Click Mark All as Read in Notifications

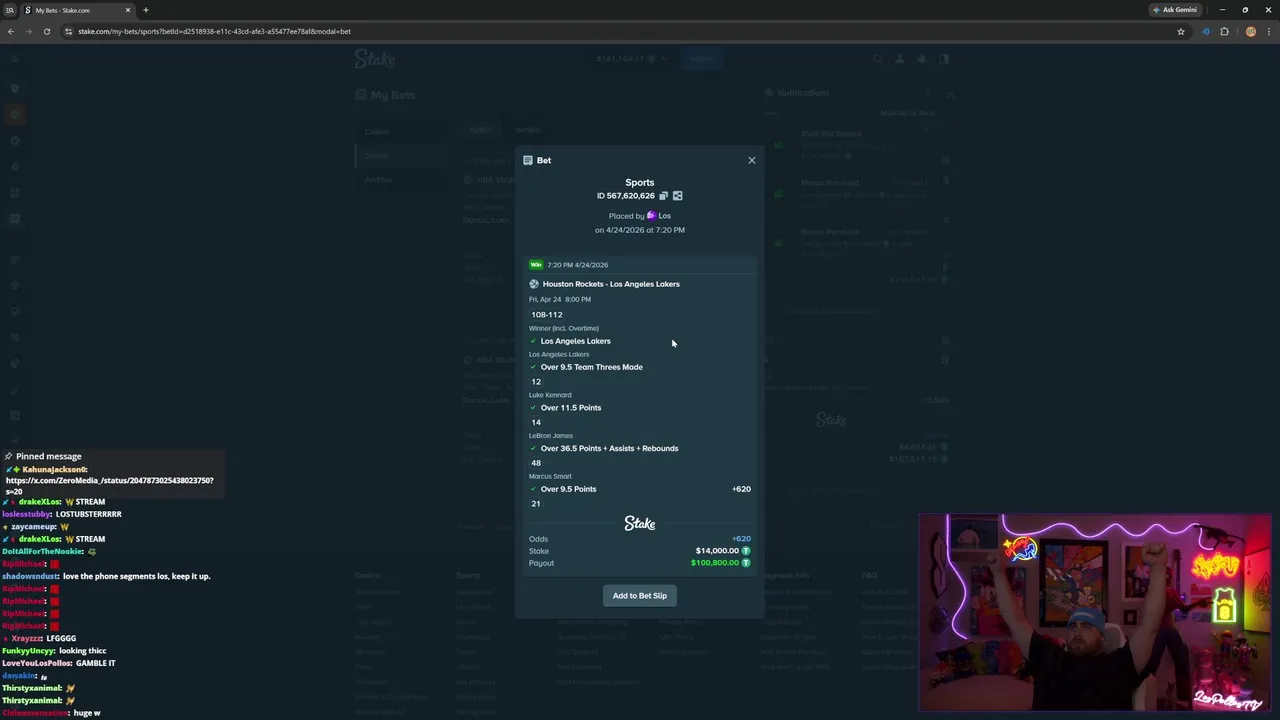point(907,114)
